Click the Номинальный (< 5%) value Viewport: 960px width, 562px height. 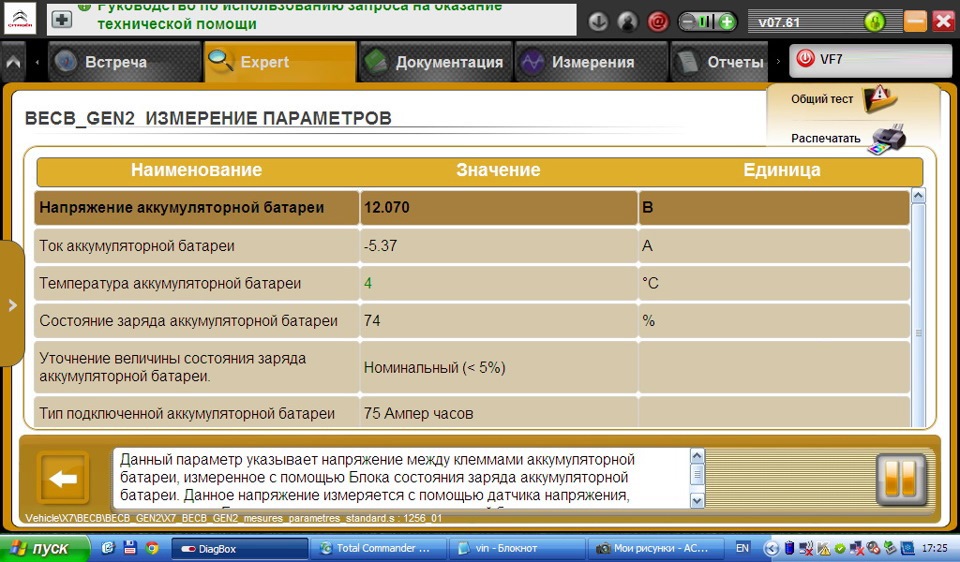click(435, 368)
